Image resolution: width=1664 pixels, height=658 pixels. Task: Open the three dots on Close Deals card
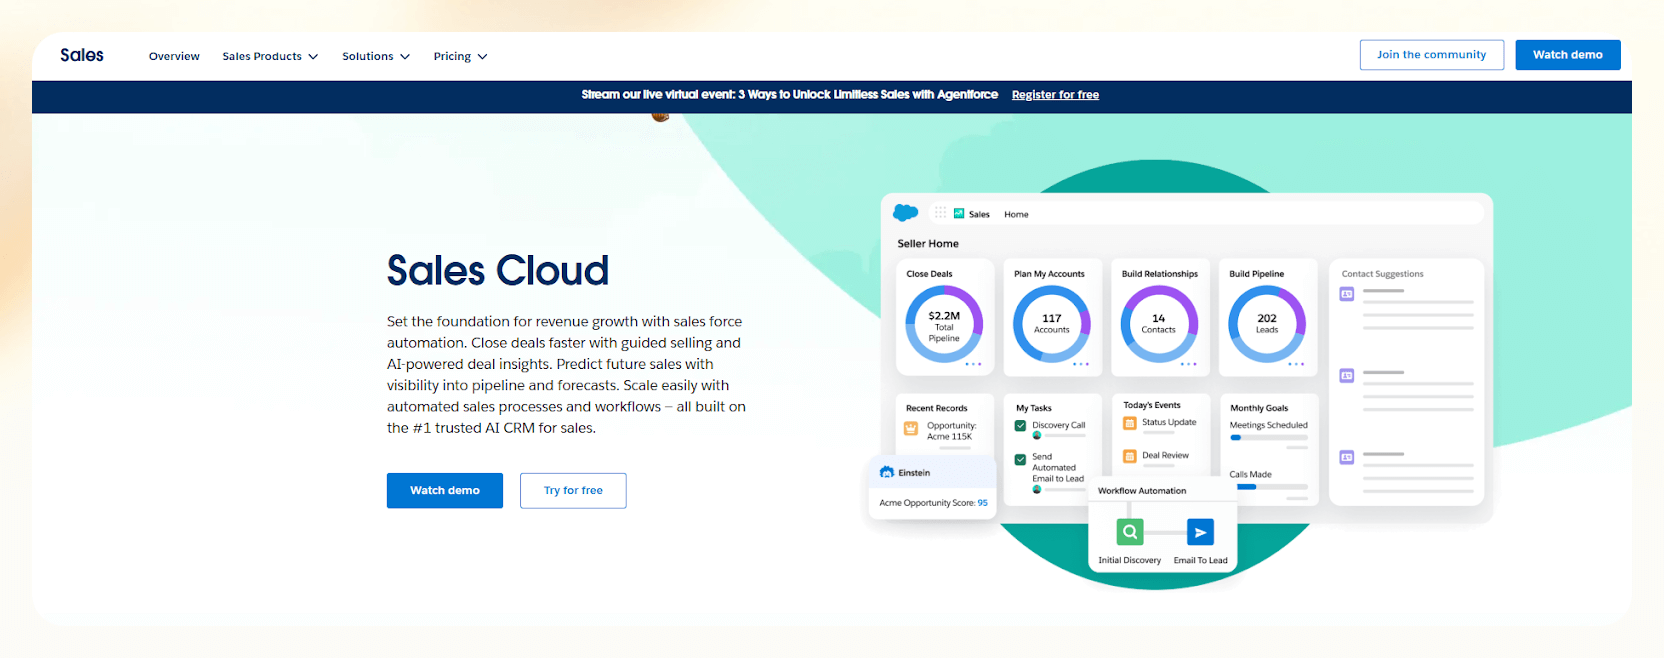[x=973, y=364]
